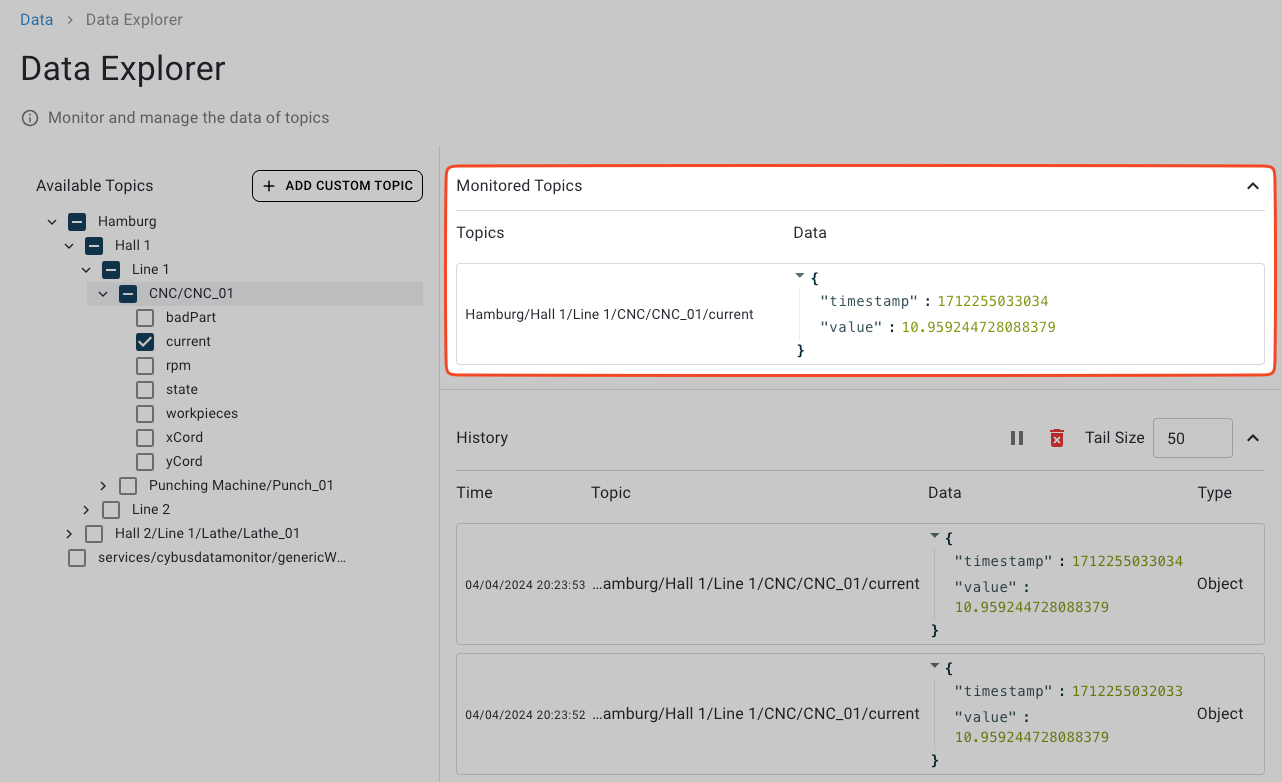Uncheck the monitored current topic
The height and width of the screenshot is (782, 1282).
point(144,341)
